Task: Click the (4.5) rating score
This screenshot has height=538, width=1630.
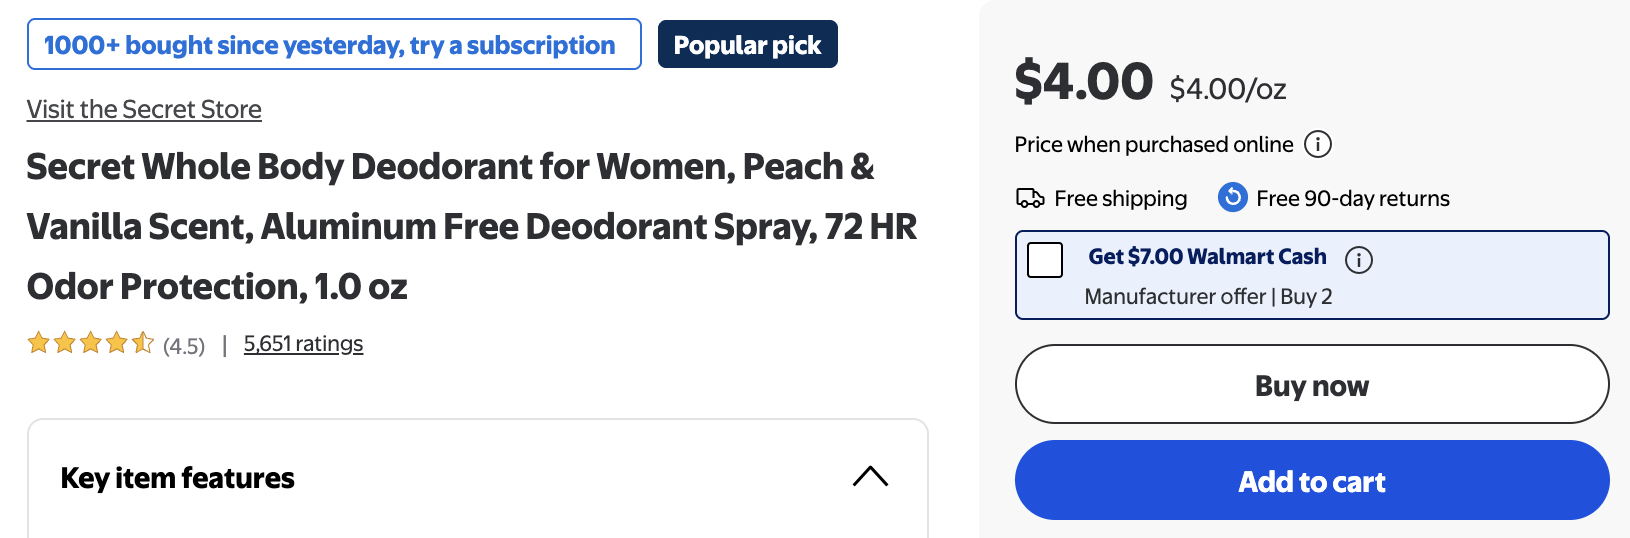Action: coord(184,346)
